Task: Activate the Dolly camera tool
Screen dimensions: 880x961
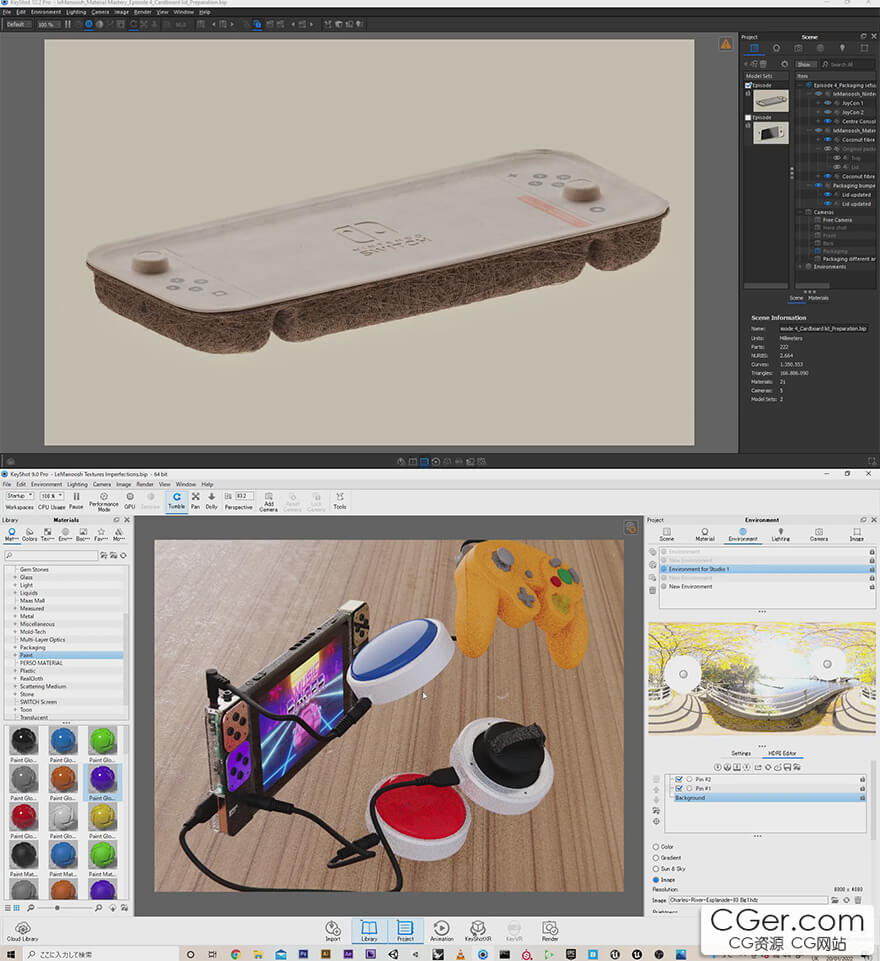Action: (x=212, y=499)
